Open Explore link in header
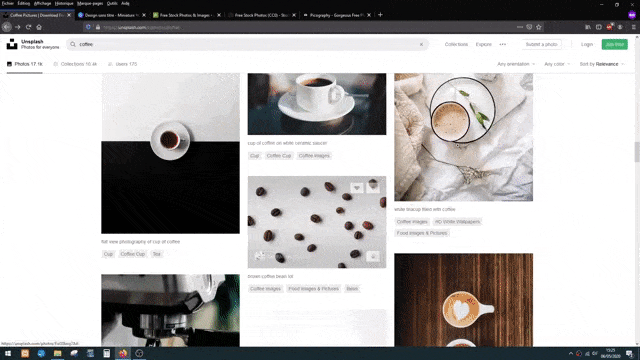This screenshot has height=360, width=640. (483, 44)
